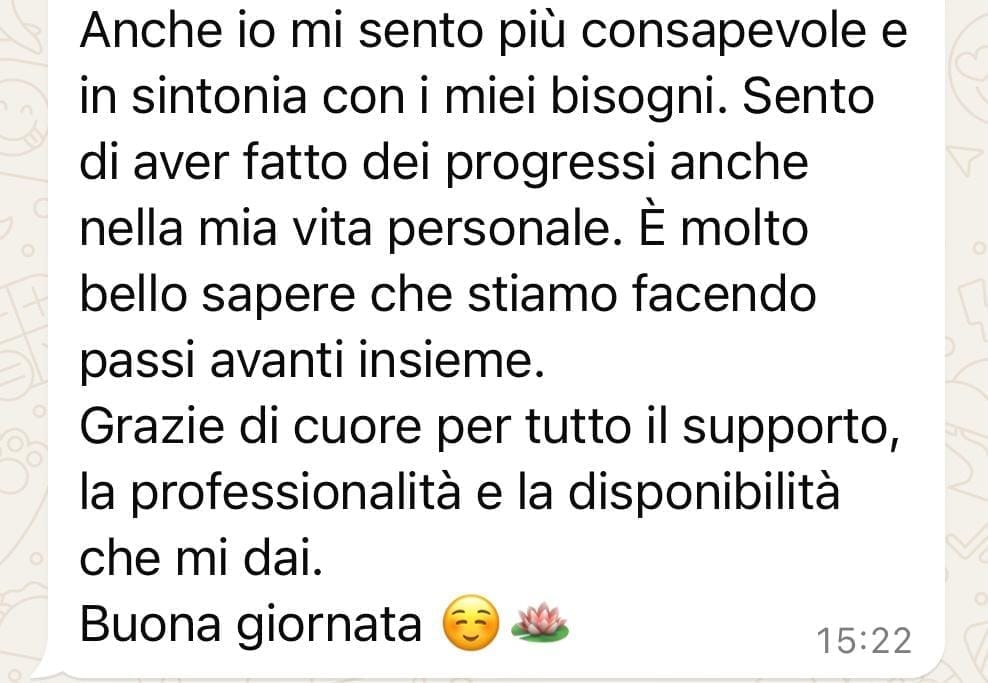Click the word "bello" in message
The width and height of the screenshot is (988, 683).
tap(134, 295)
